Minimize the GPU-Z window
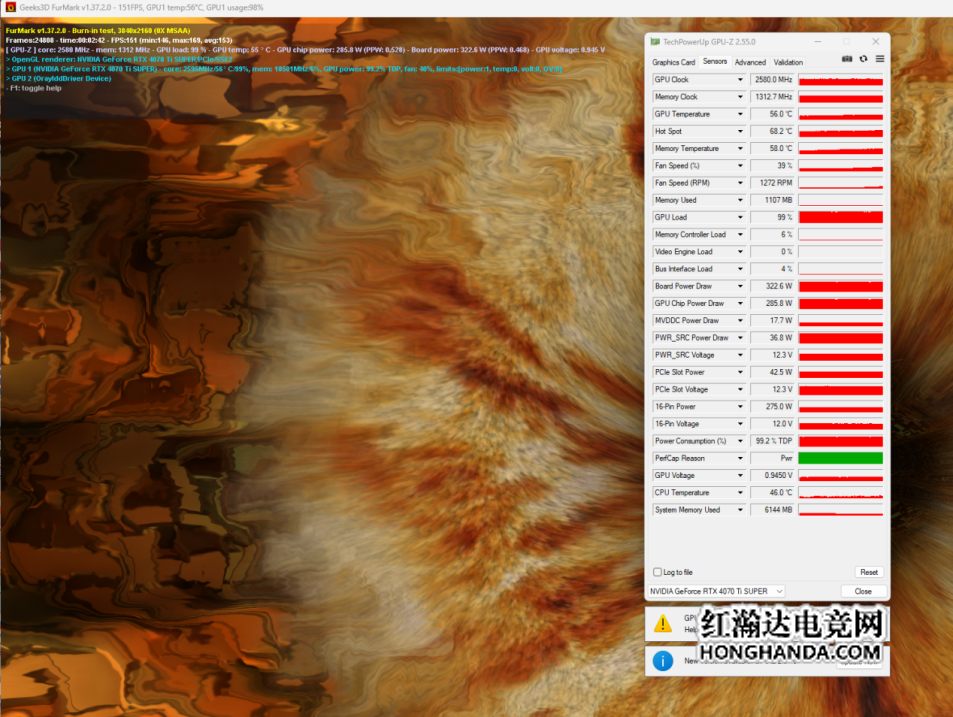 pos(818,42)
